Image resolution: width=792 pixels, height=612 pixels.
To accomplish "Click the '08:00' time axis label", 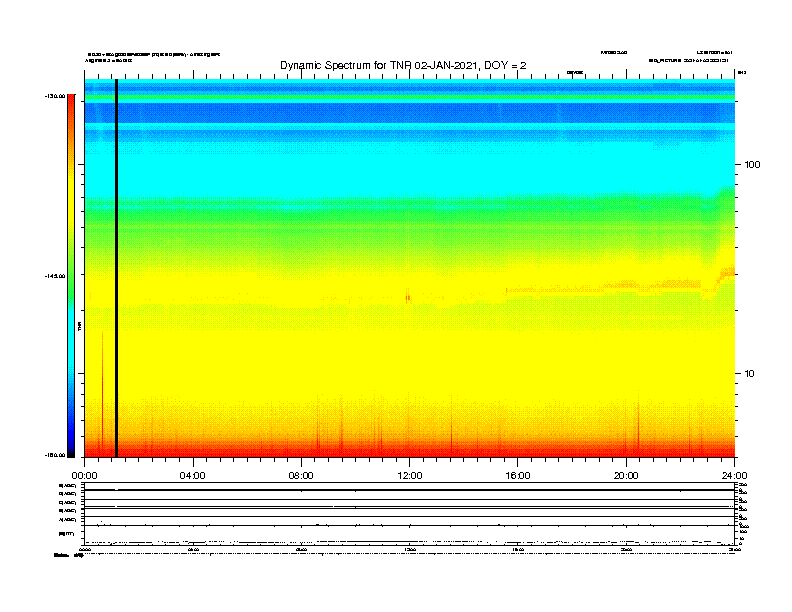I will (x=301, y=476).
